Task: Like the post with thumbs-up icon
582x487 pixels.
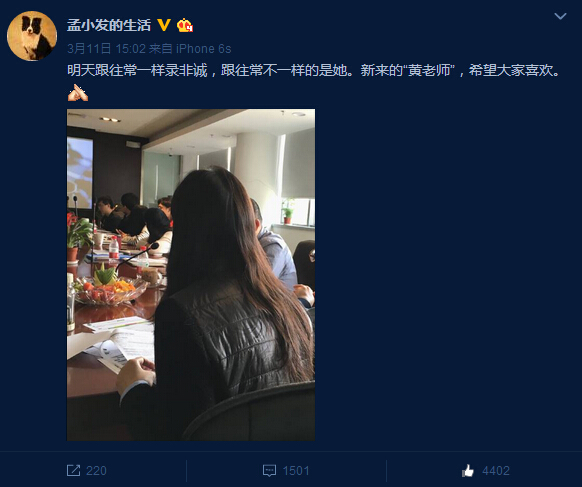Action: pyautogui.click(x=468, y=470)
